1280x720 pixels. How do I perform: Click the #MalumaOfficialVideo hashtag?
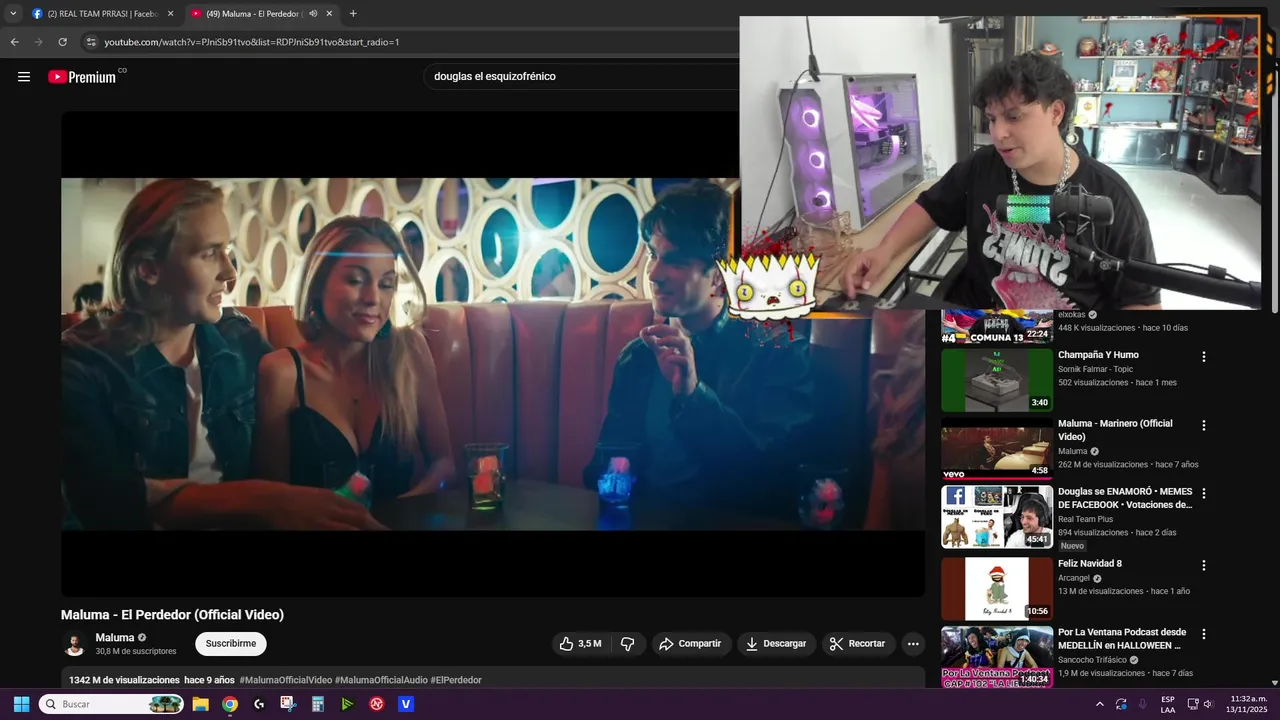click(286, 680)
